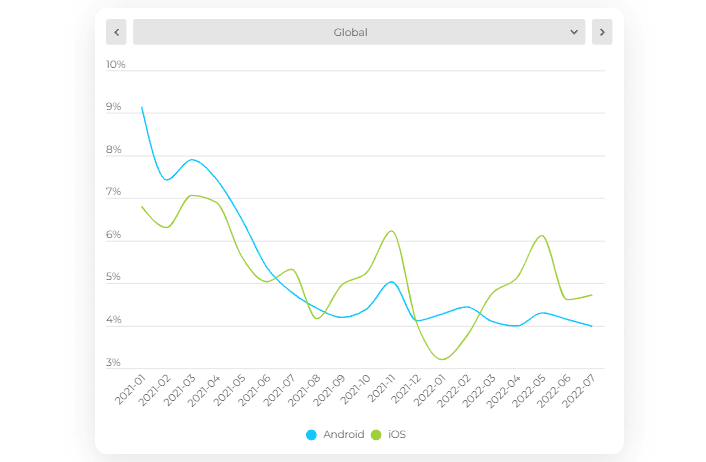The image size is (706, 462).
Task: Click the 3% y-axis label
Action: (114, 363)
